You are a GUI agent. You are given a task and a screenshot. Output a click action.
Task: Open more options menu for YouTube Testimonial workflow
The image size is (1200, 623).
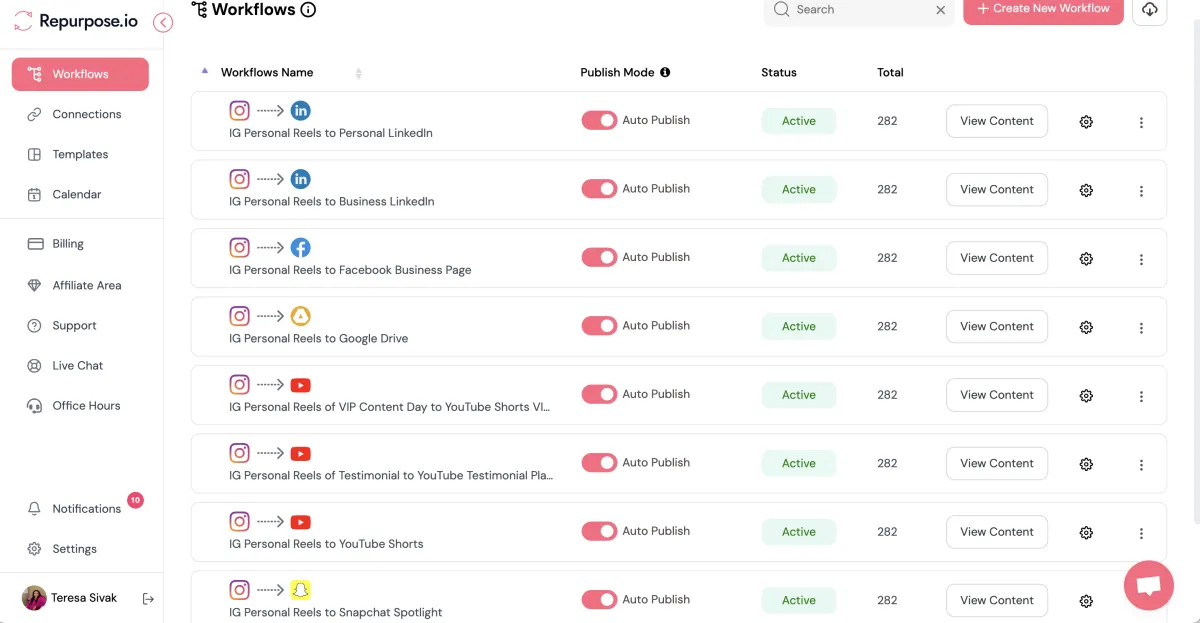(1141, 465)
